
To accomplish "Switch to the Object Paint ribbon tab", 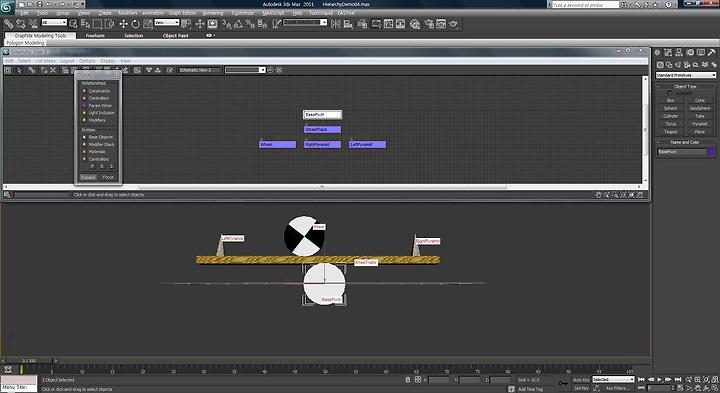I will pos(175,36).
